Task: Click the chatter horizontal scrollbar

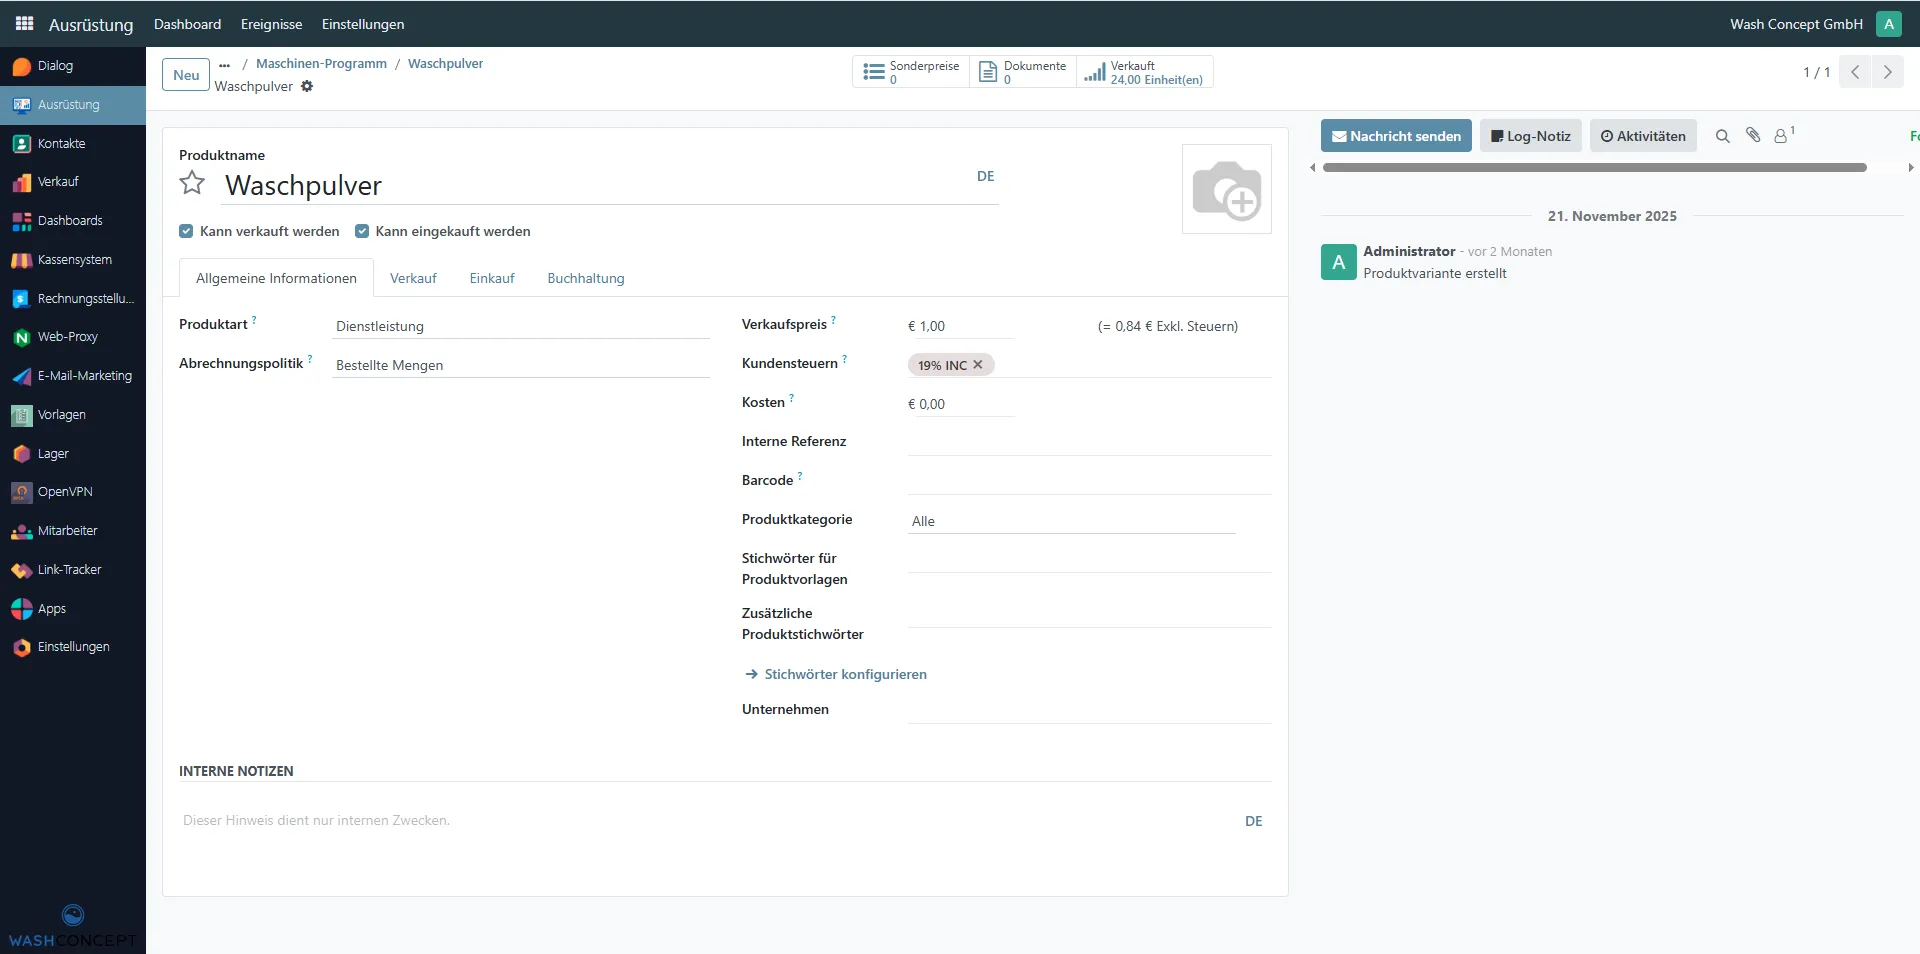Action: (x=1594, y=168)
